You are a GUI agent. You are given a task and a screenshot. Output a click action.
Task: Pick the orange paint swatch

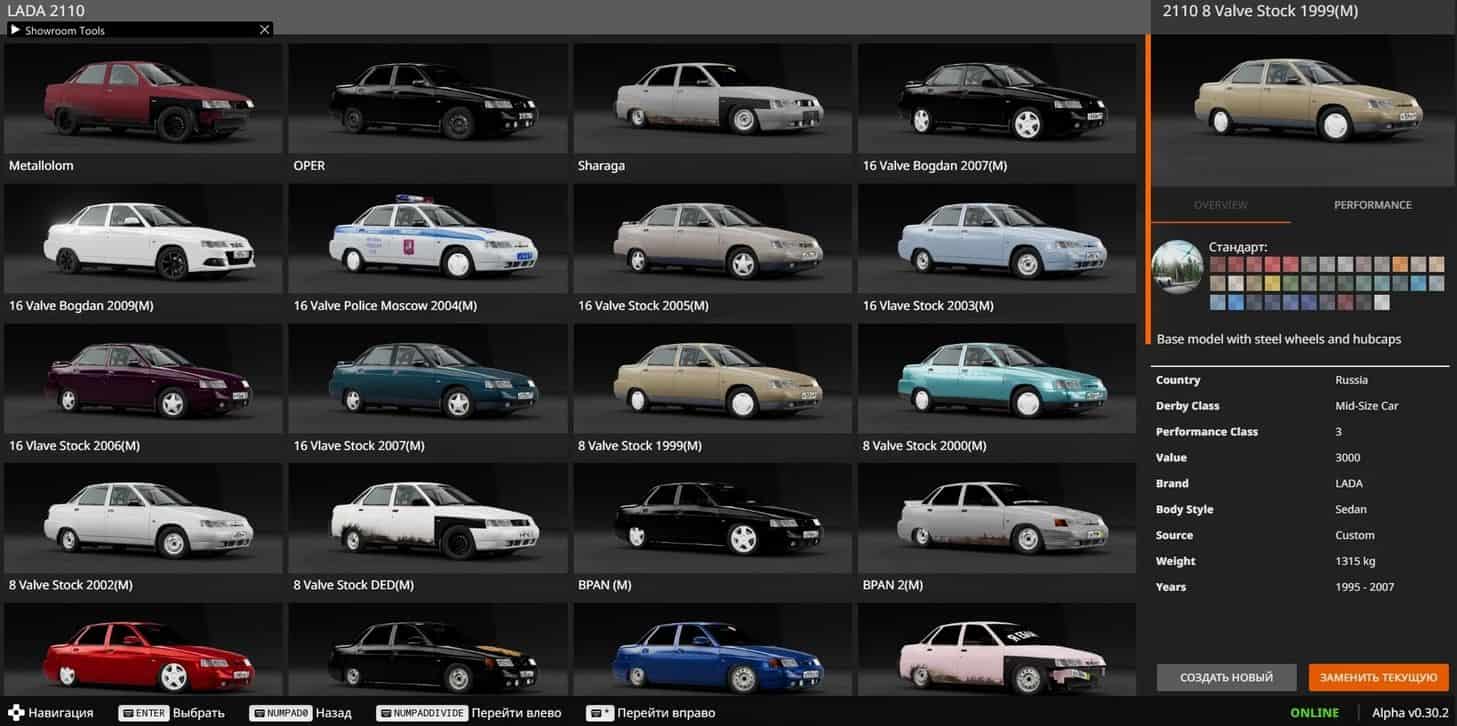1400,265
